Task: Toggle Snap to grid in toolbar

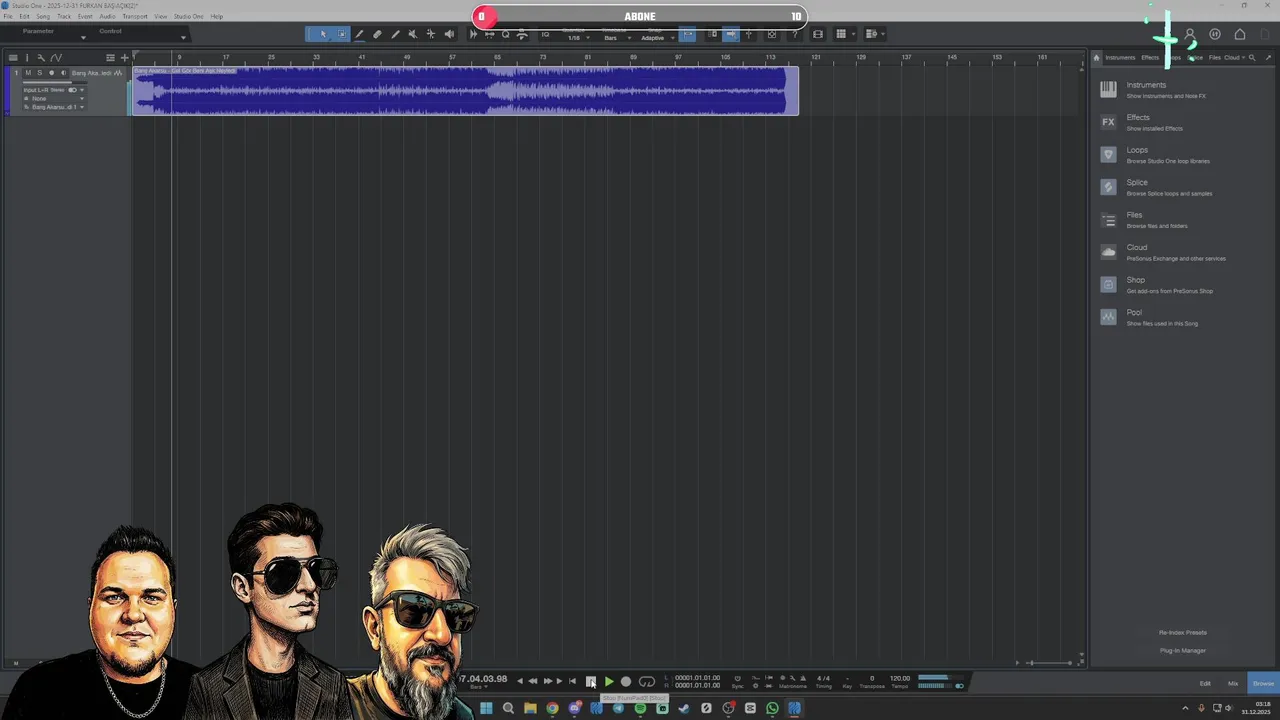Action: click(688, 34)
